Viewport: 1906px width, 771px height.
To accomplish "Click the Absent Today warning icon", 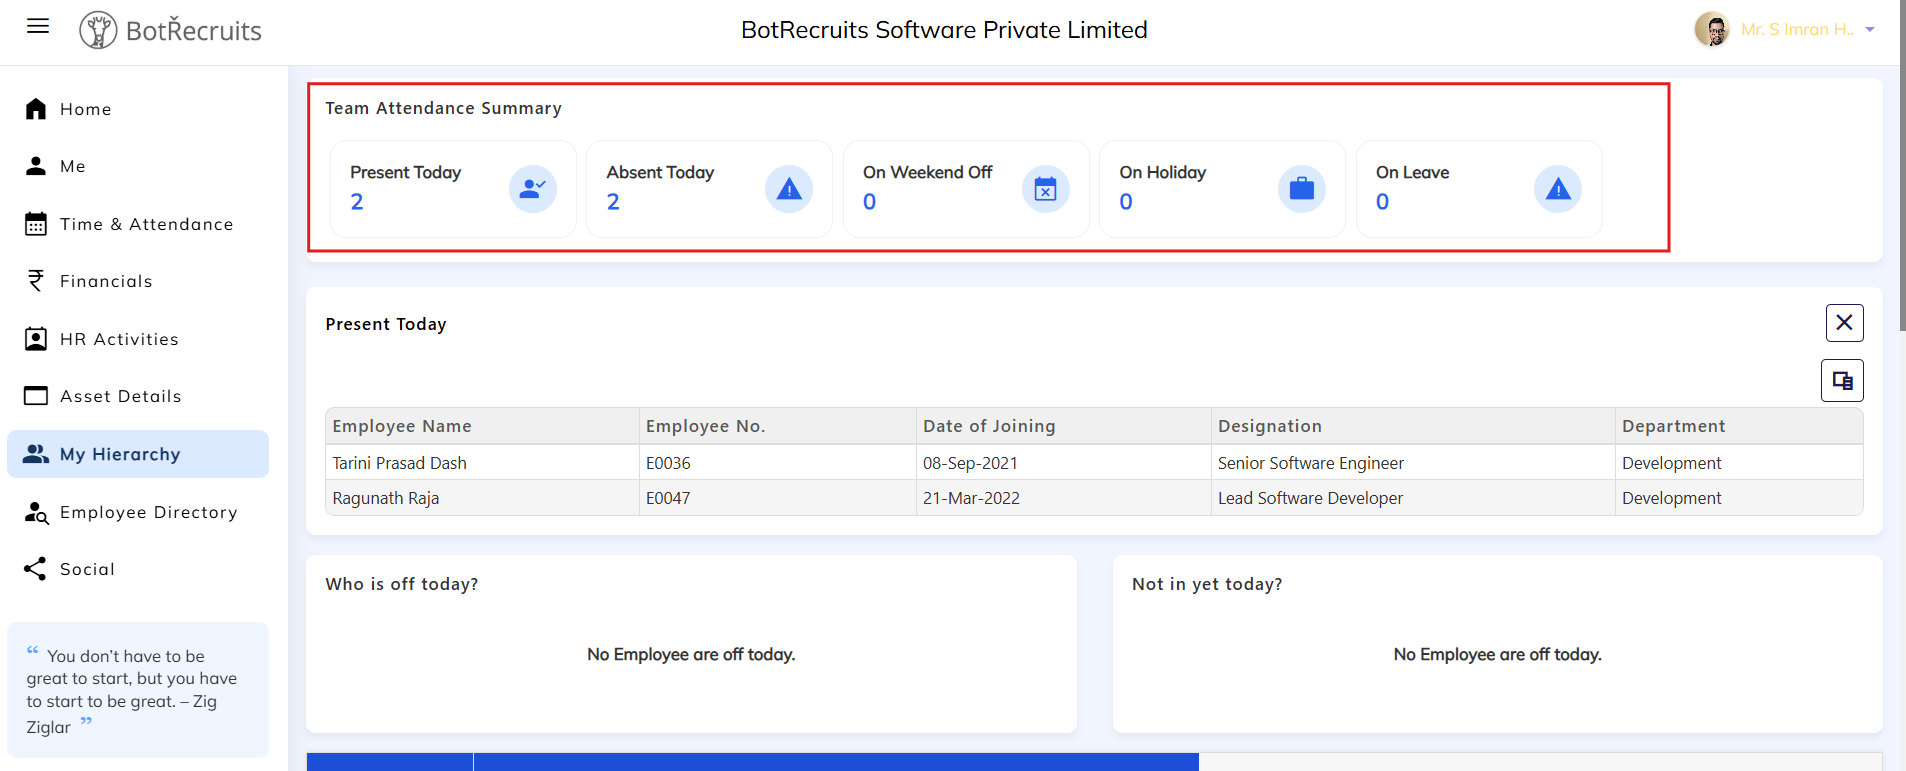I will pos(789,188).
